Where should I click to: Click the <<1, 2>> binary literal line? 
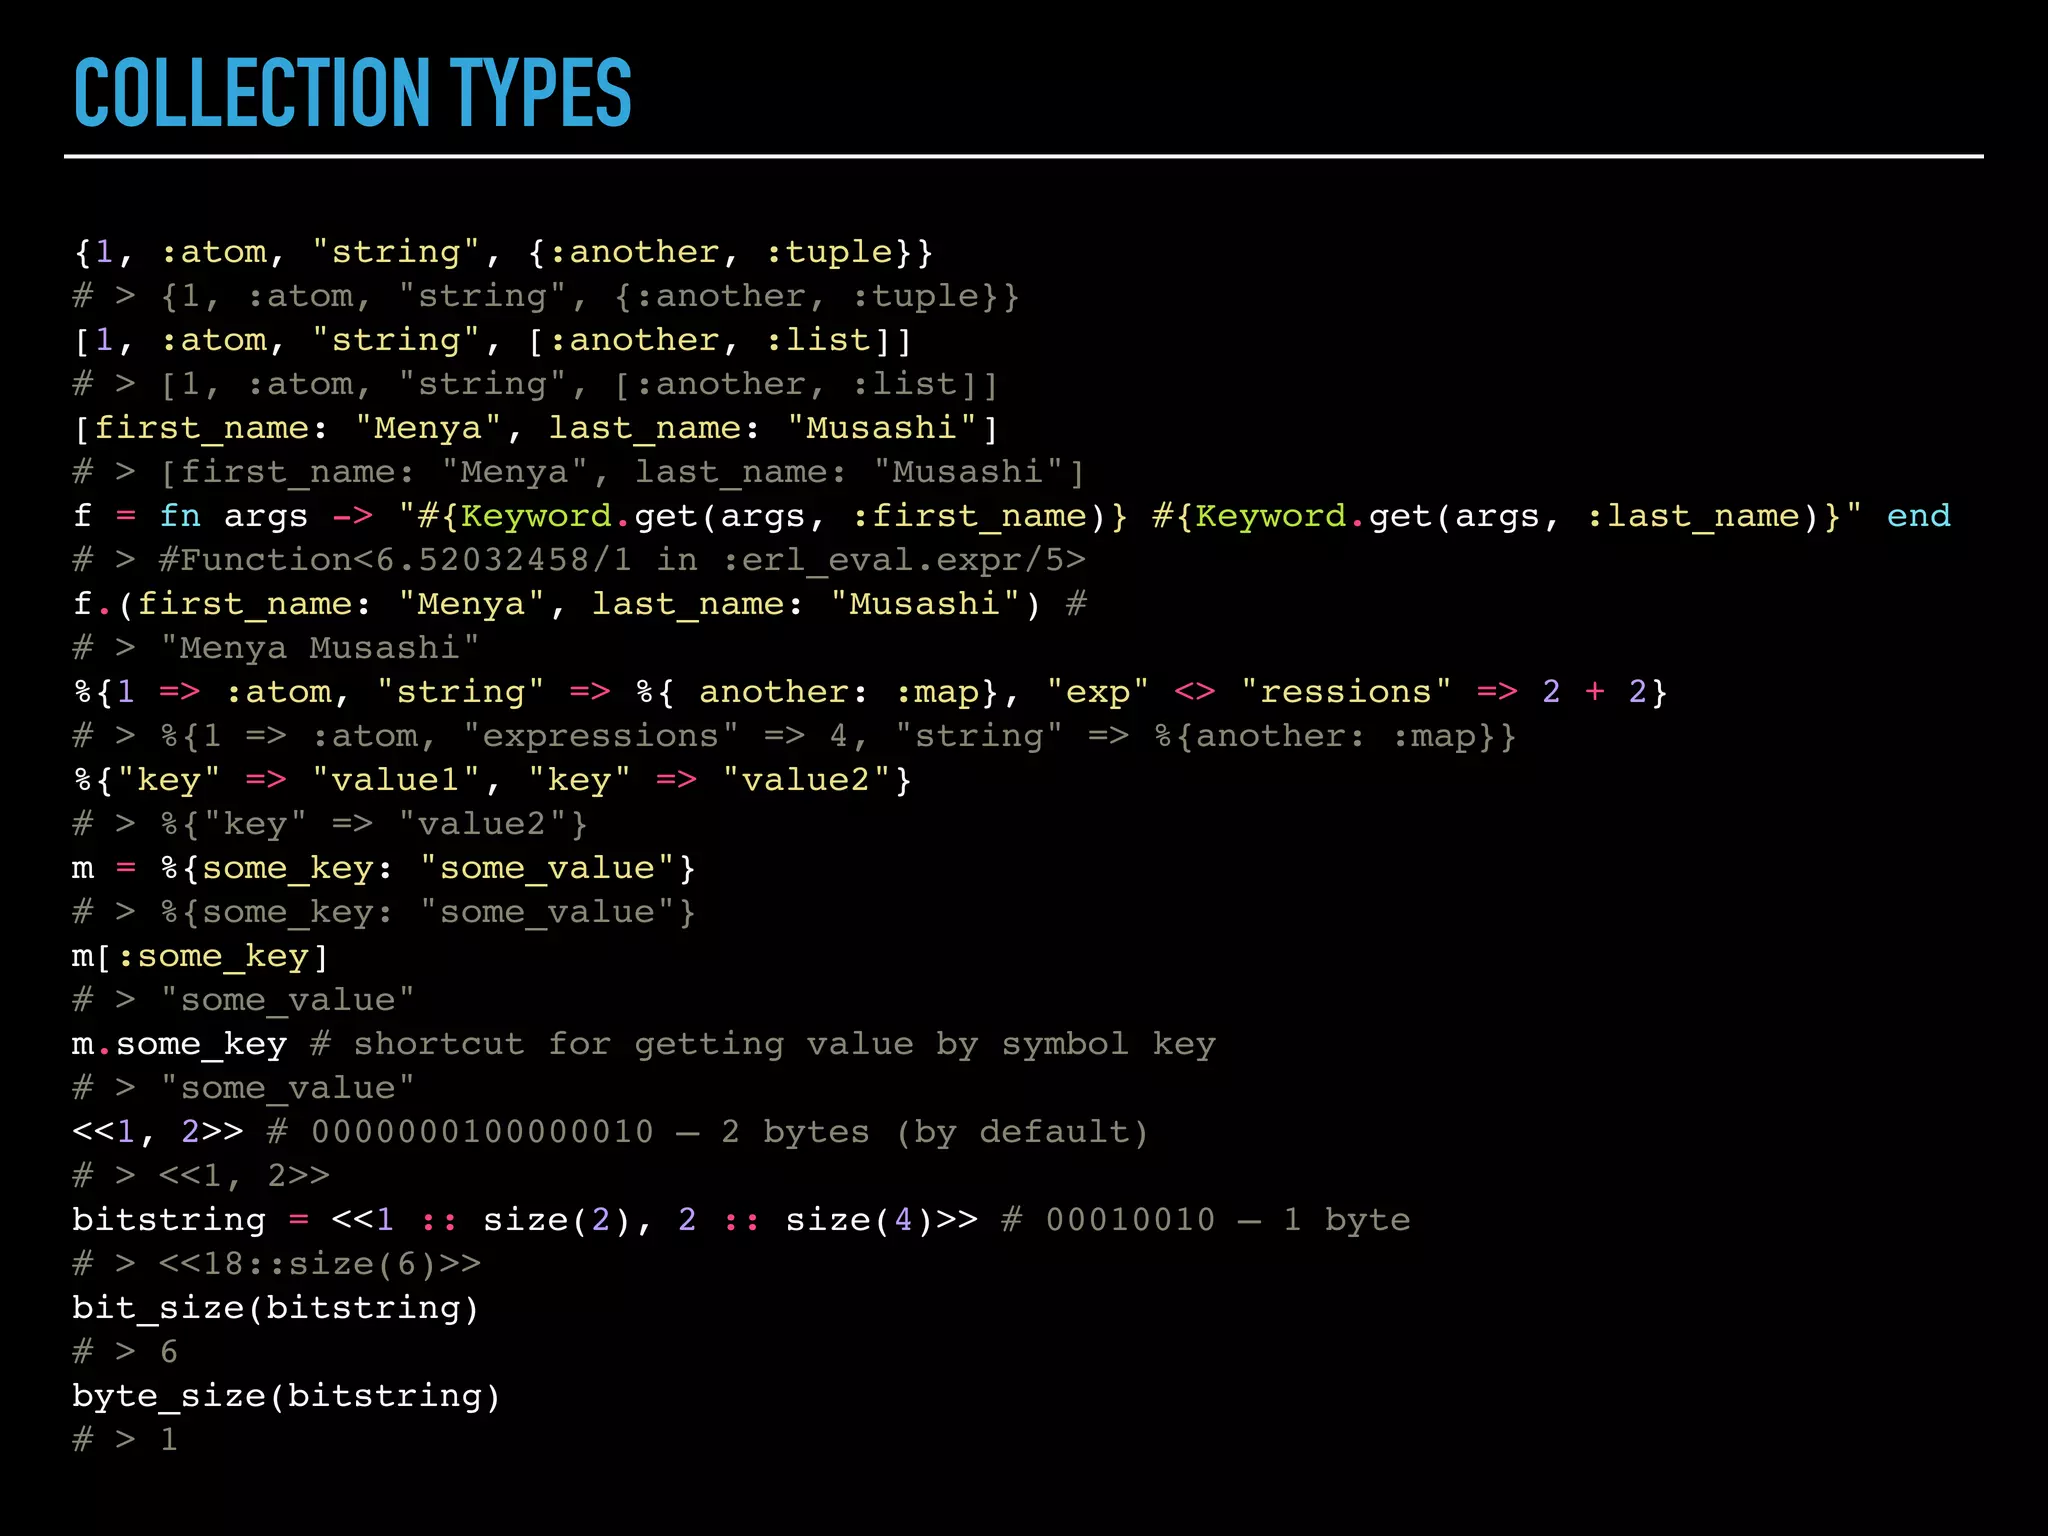pyautogui.click(x=158, y=1132)
